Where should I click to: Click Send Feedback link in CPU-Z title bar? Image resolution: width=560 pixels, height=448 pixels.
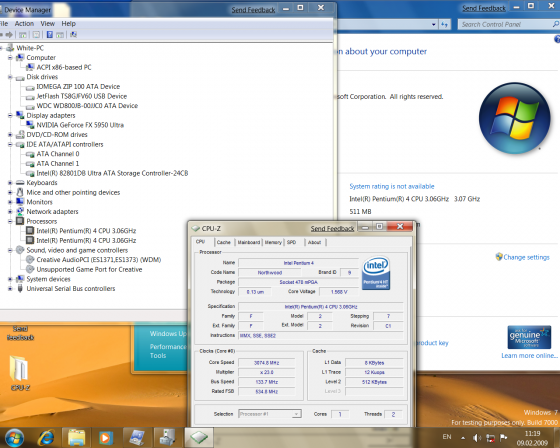click(332, 229)
